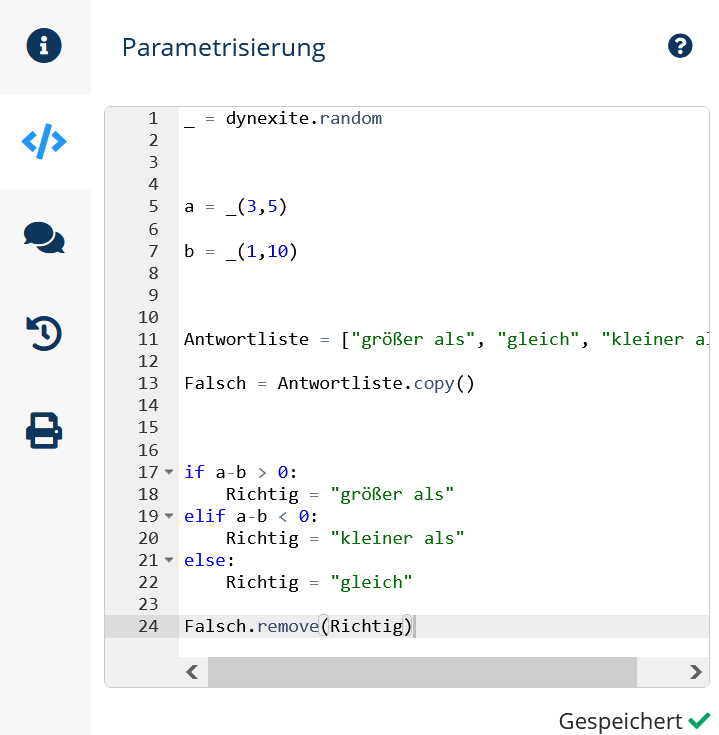719x735 pixels.
Task: Click the "gleich" string on line 11
Action: pyautogui.click(x=539, y=339)
